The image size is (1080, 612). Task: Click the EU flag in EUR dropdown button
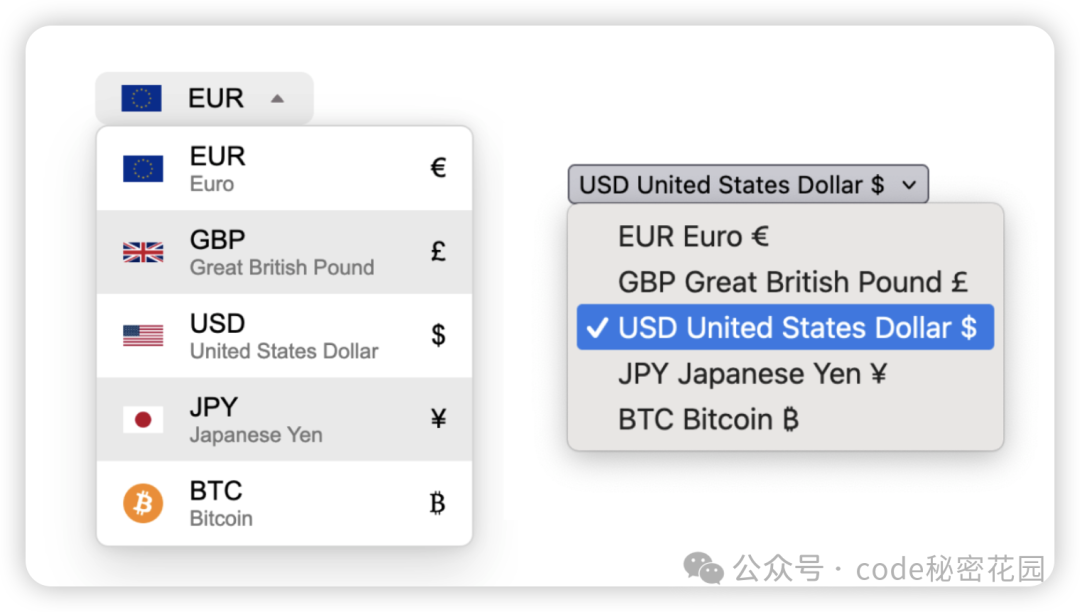point(141,98)
